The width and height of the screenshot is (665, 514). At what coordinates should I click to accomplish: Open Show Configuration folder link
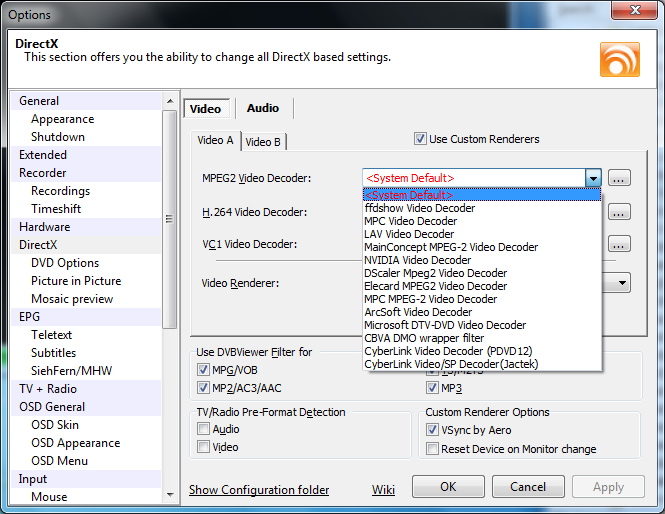pyautogui.click(x=259, y=490)
